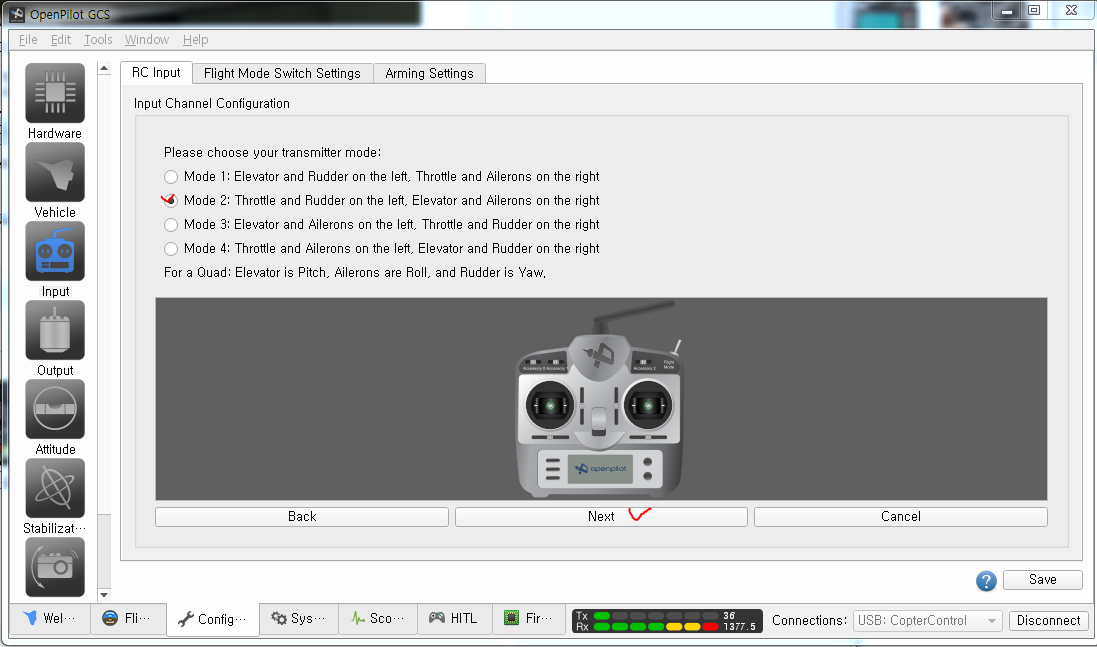This screenshot has width=1097, height=647.
Task: Open the Output motor section
Action: click(x=55, y=330)
